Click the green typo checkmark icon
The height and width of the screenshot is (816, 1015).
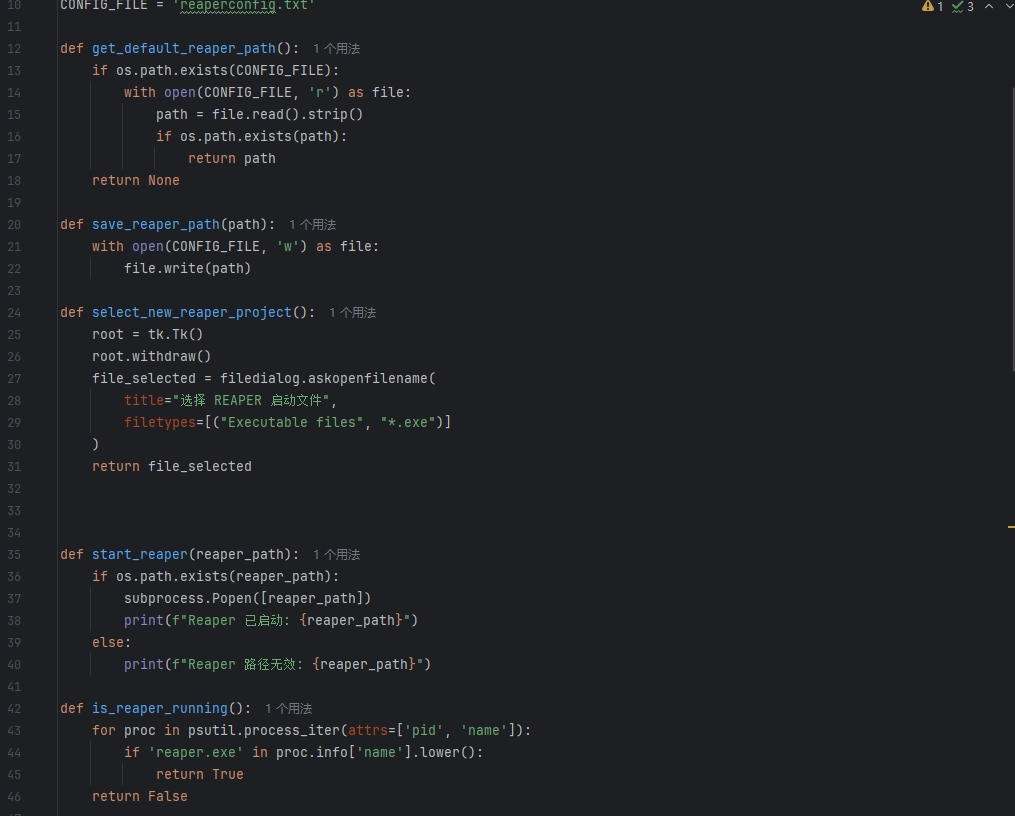[957, 6]
